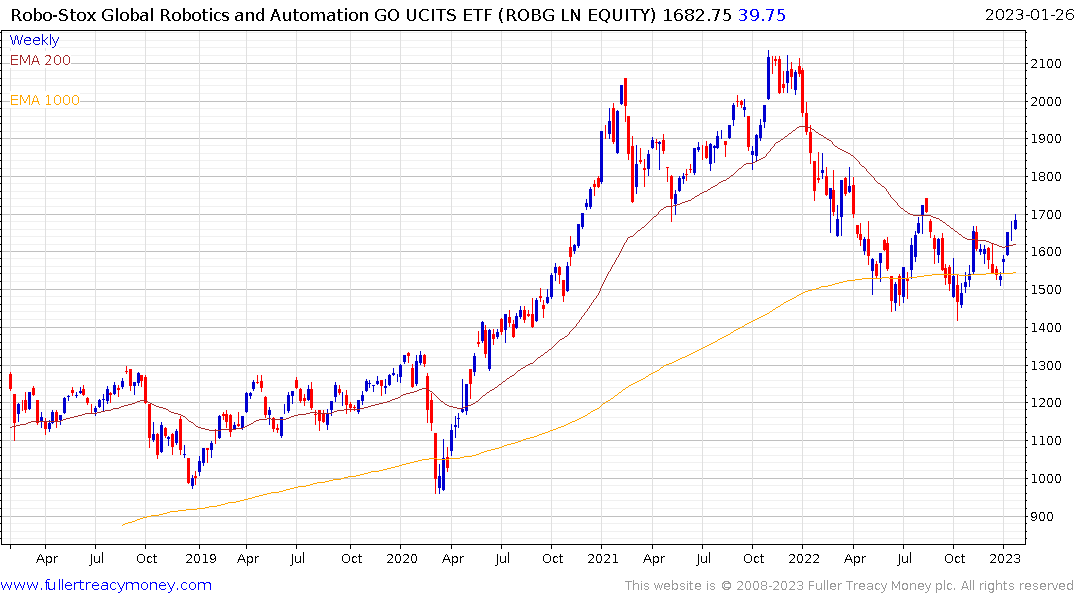Click the 1700 price axis label

click(1046, 215)
